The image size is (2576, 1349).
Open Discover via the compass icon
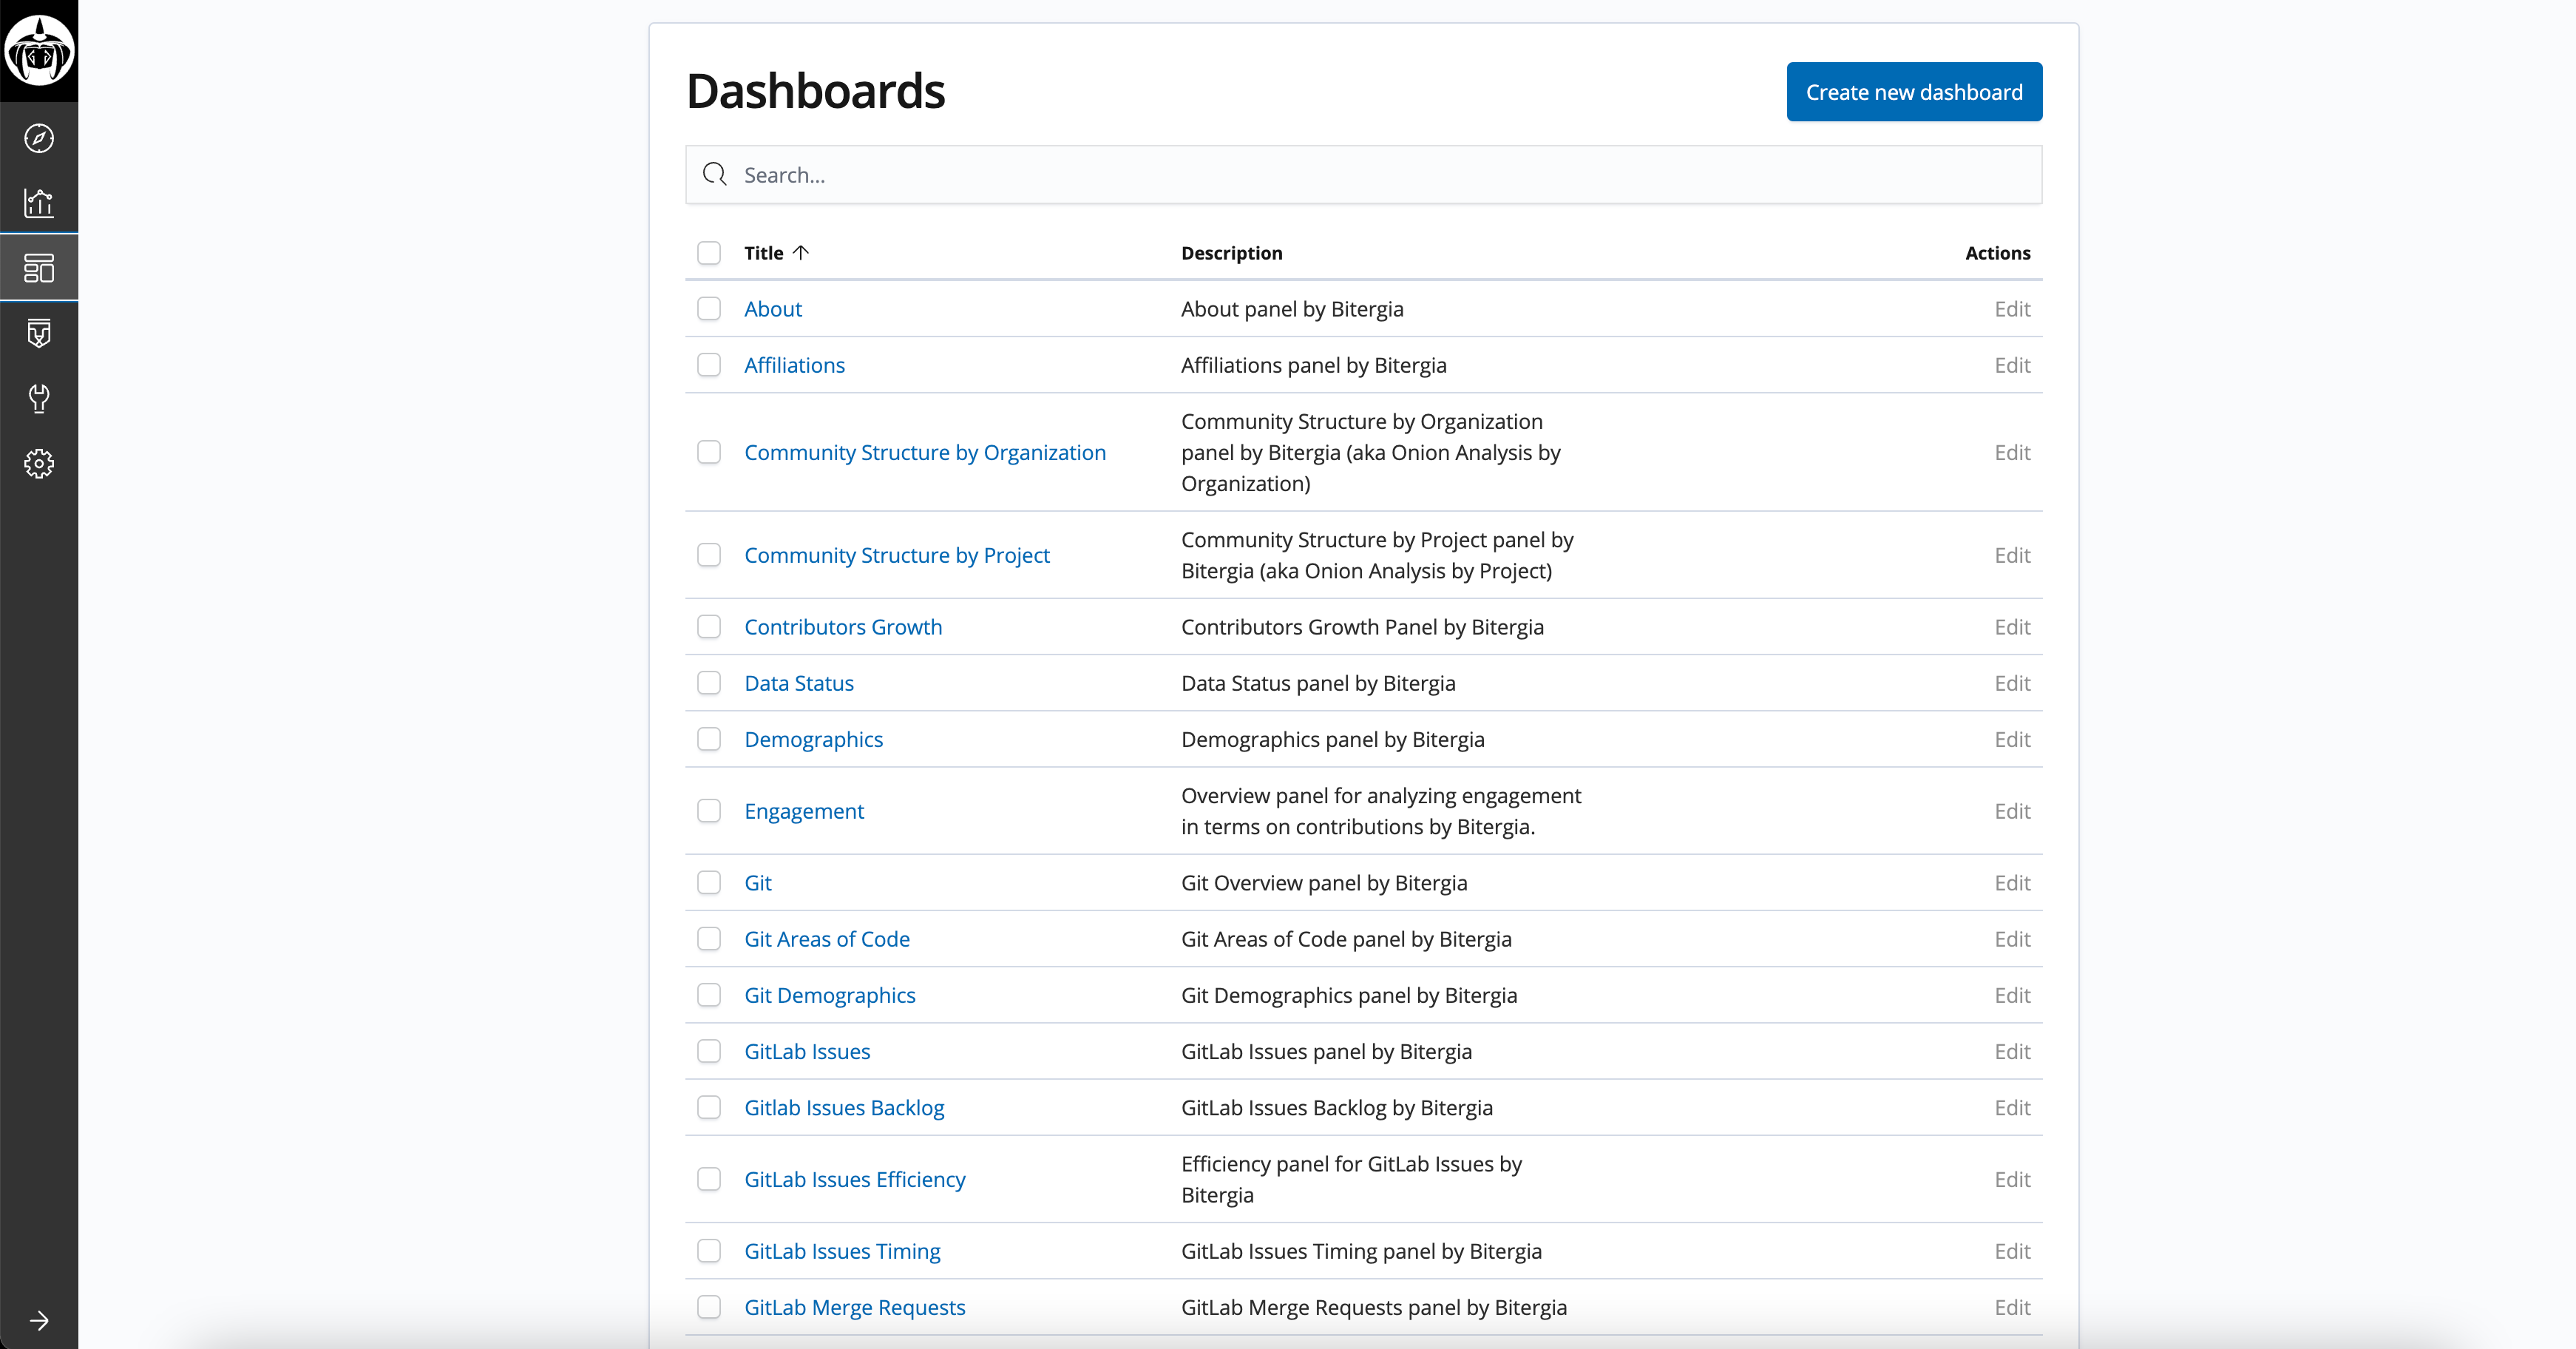pyautogui.click(x=39, y=138)
